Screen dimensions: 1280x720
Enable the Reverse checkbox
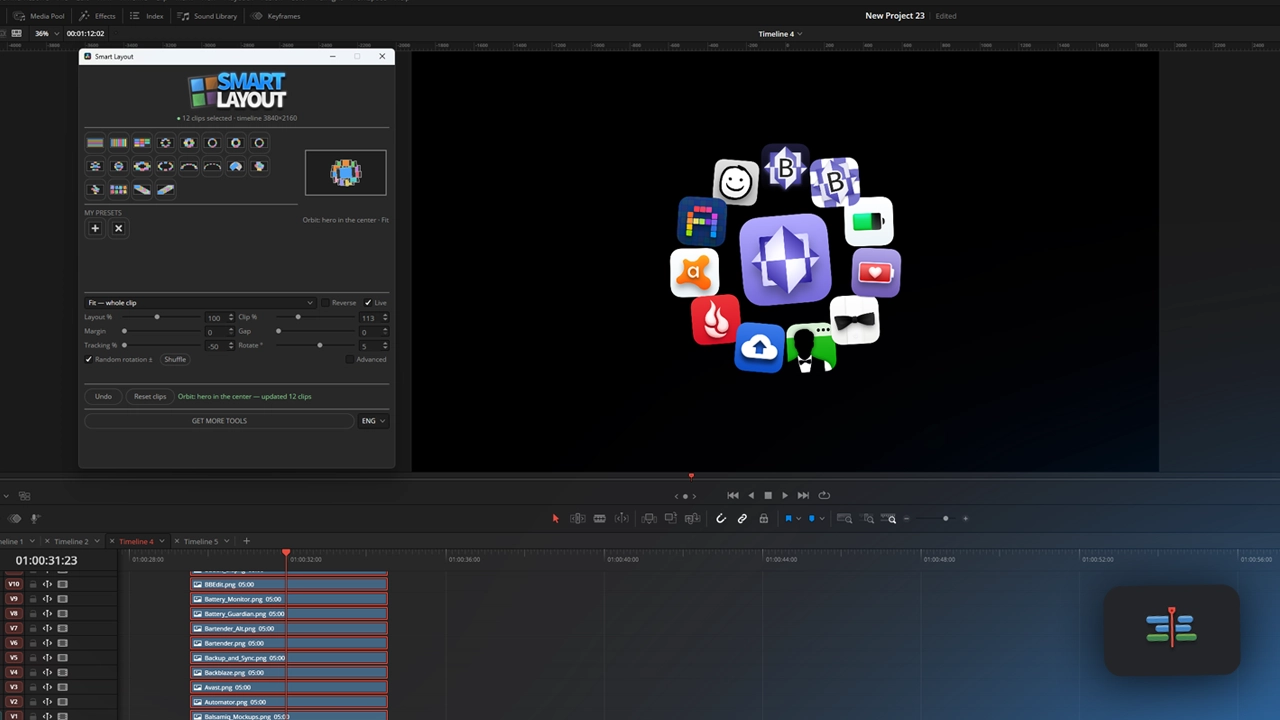pyautogui.click(x=325, y=303)
